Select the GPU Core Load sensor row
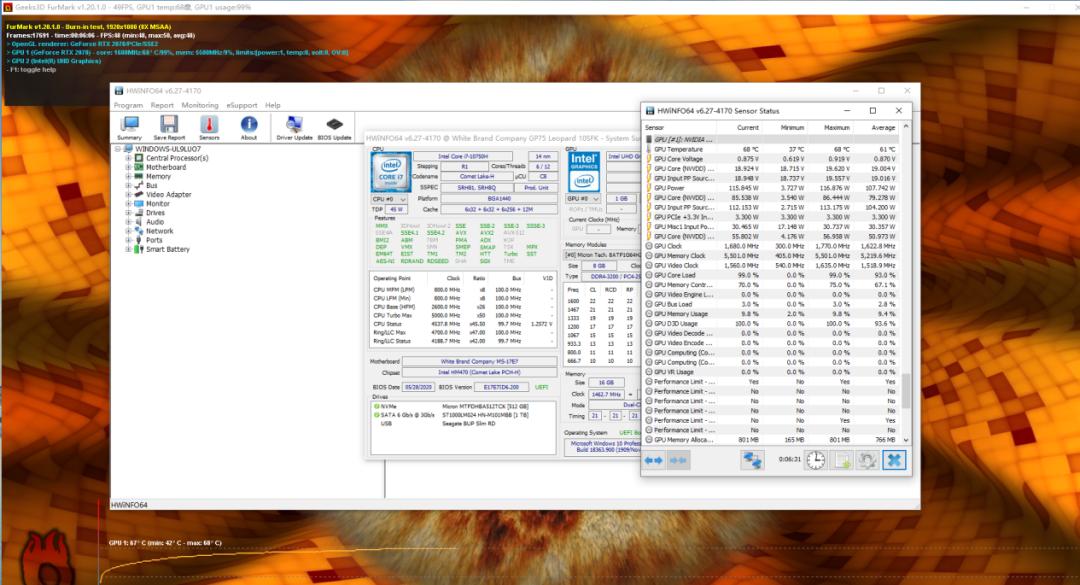Image resolution: width=1080 pixels, height=585 pixels. pyautogui.click(x=772, y=275)
